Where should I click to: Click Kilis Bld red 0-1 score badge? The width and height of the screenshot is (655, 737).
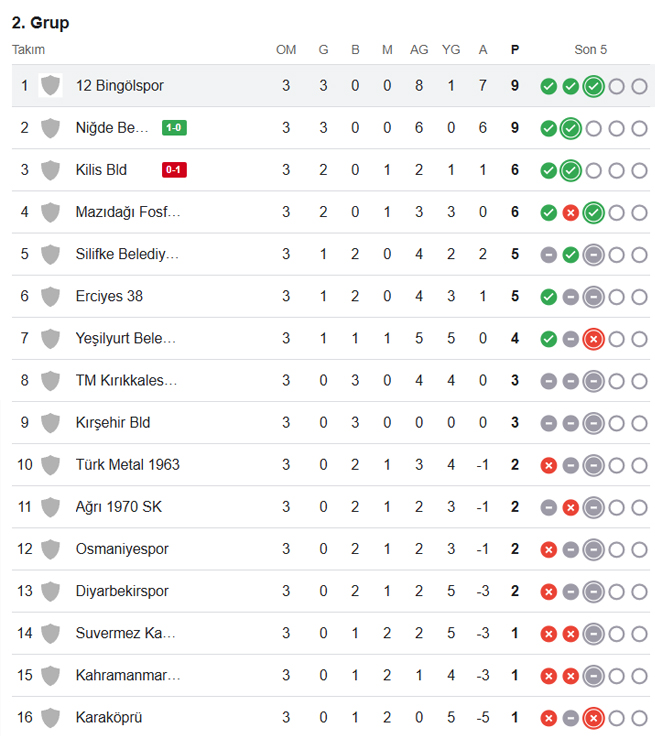[x=174, y=170]
